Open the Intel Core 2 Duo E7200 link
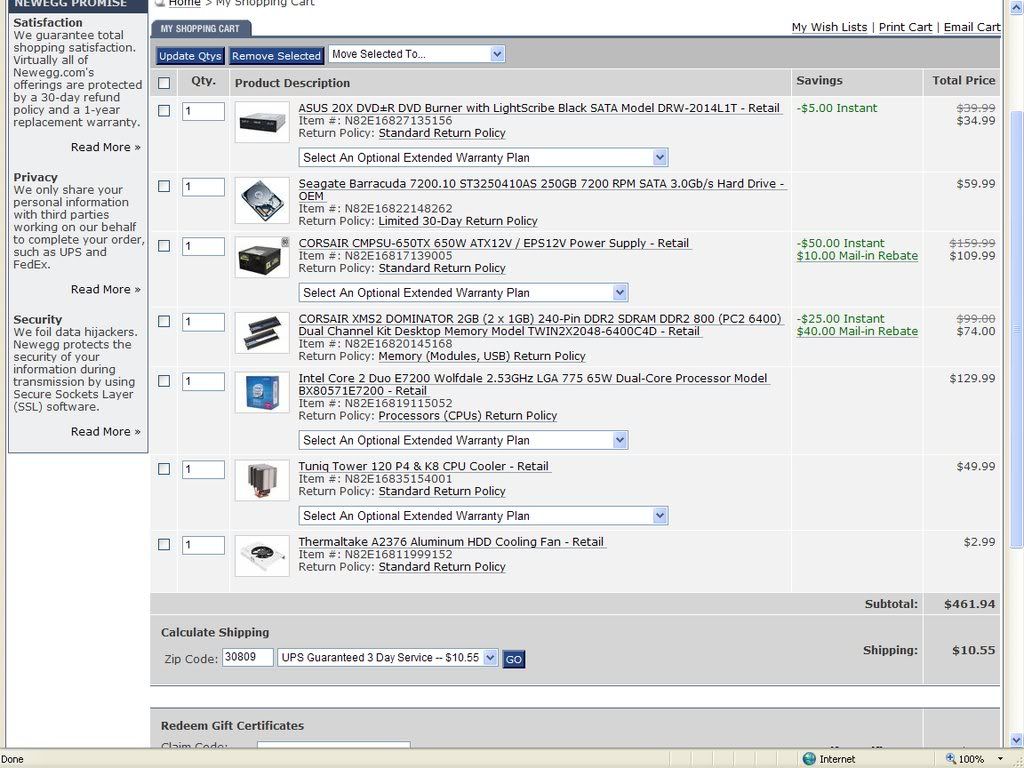This screenshot has width=1024, height=768. (533, 385)
